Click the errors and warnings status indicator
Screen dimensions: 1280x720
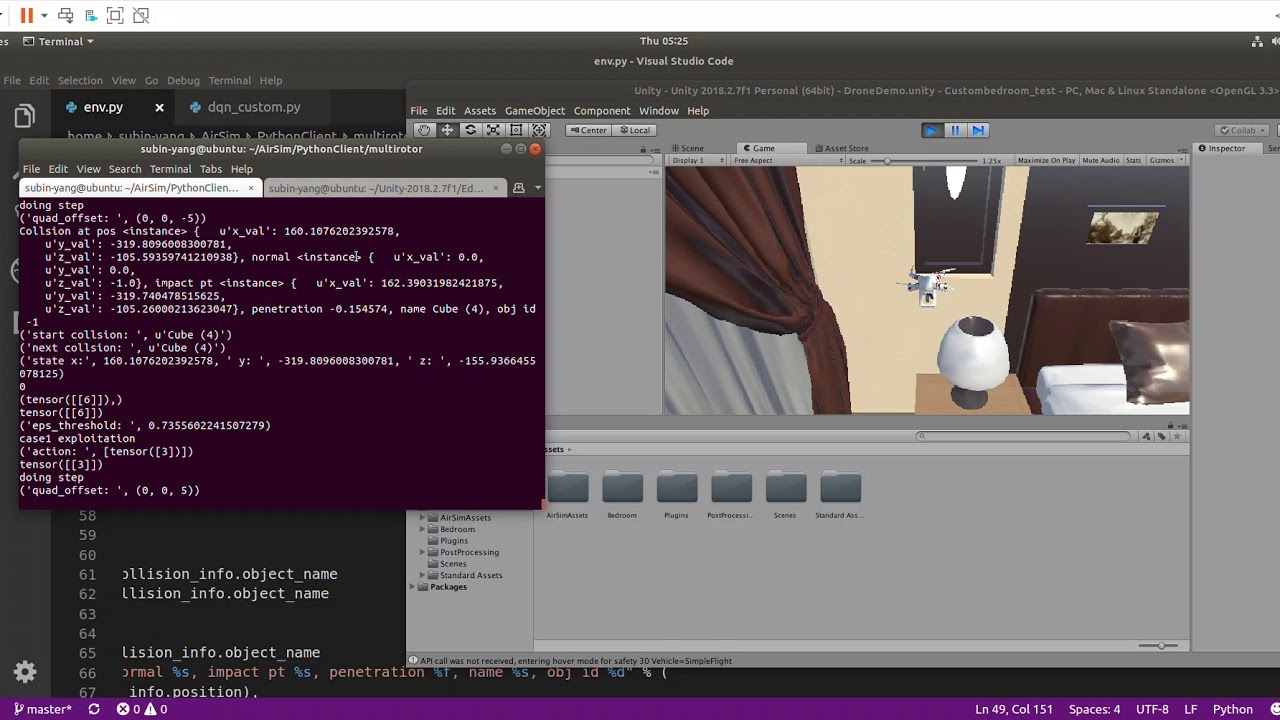pos(142,709)
